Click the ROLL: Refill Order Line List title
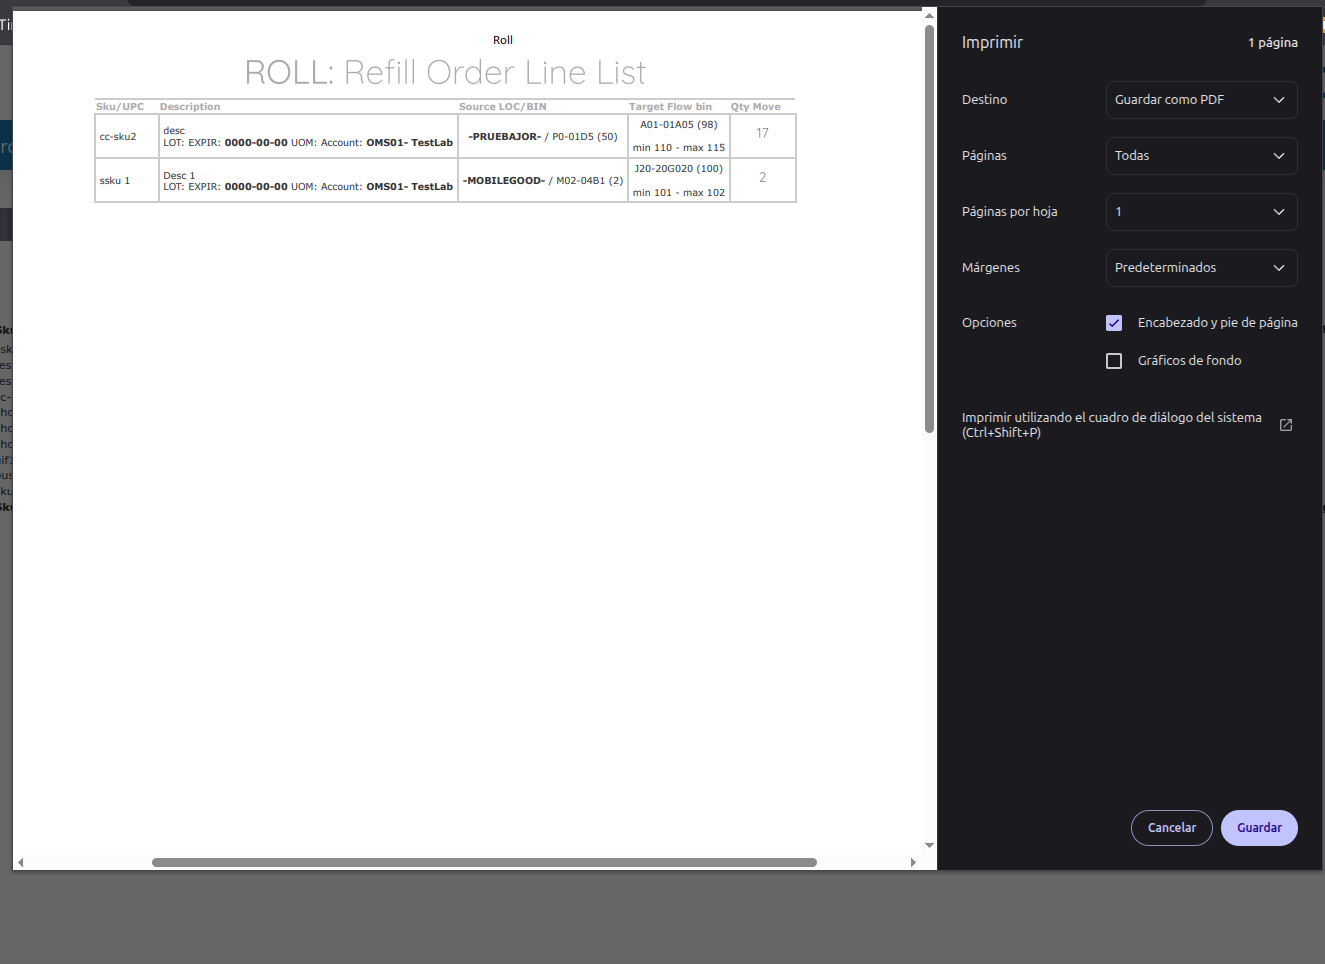Viewport: 1325px width, 964px height. point(445,73)
